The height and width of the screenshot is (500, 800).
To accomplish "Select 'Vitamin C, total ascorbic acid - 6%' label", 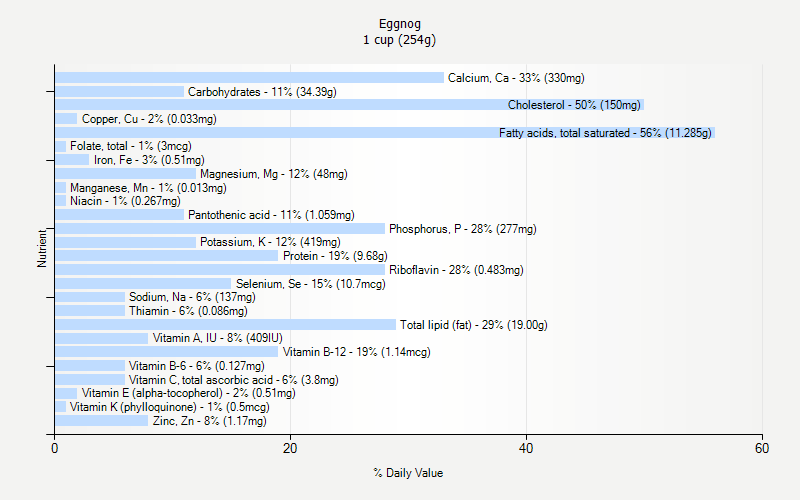I will tap(233, 380).
